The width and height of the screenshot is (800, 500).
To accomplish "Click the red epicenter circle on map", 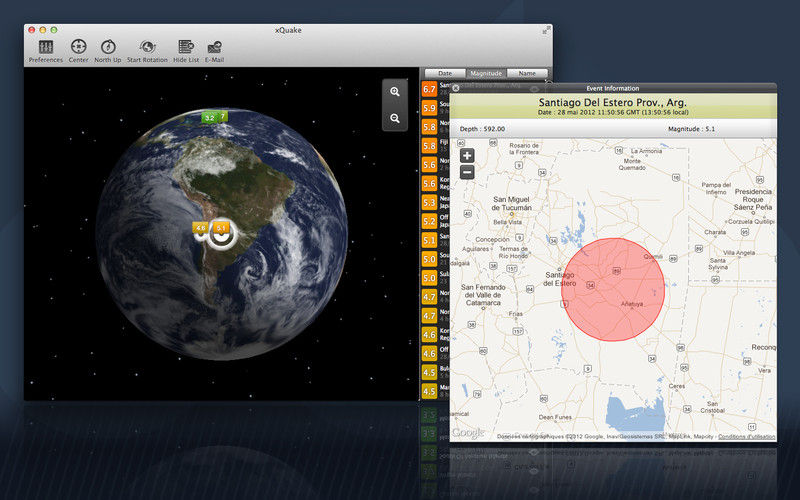I will tap(613, 289).
